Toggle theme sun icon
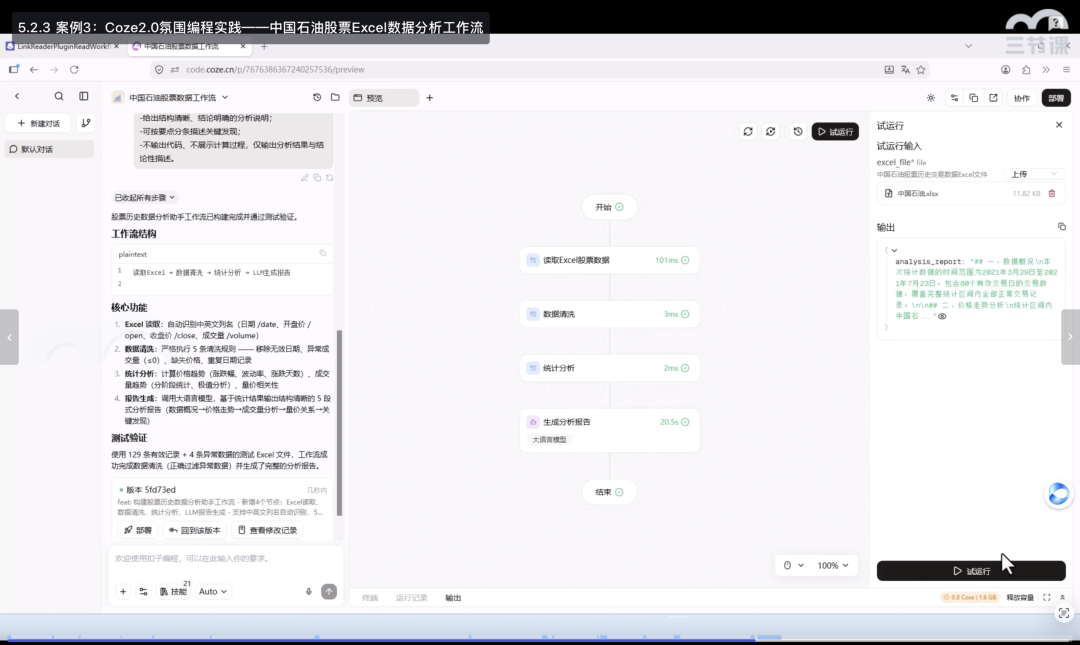Screen dimensions: 1080x645 pyautogui.click(x=931, y=98)
